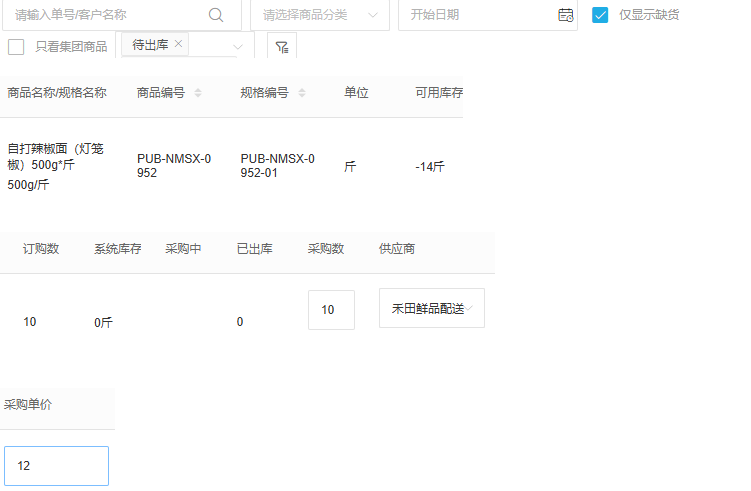Click 已出库 column header
Viewport: 751px width, 491px height.
[255, 249]
